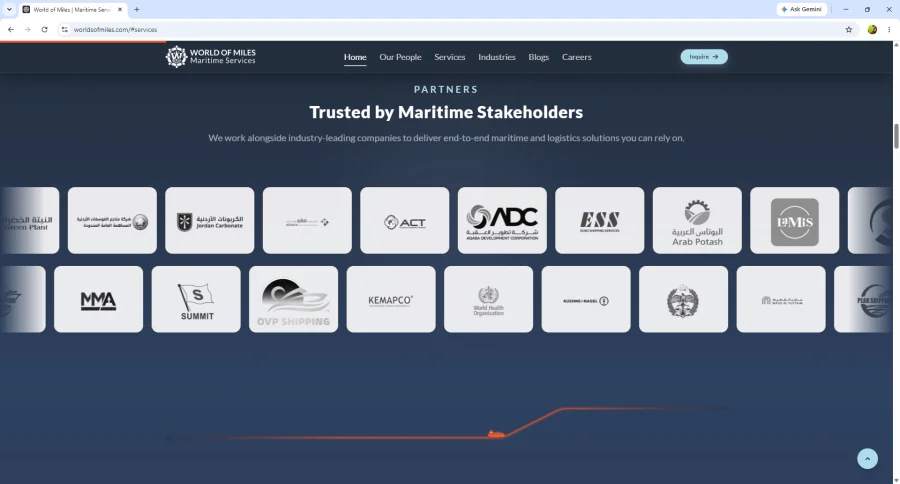
Task: Open the KEMAPCO partner logo card
Action: 391,299
